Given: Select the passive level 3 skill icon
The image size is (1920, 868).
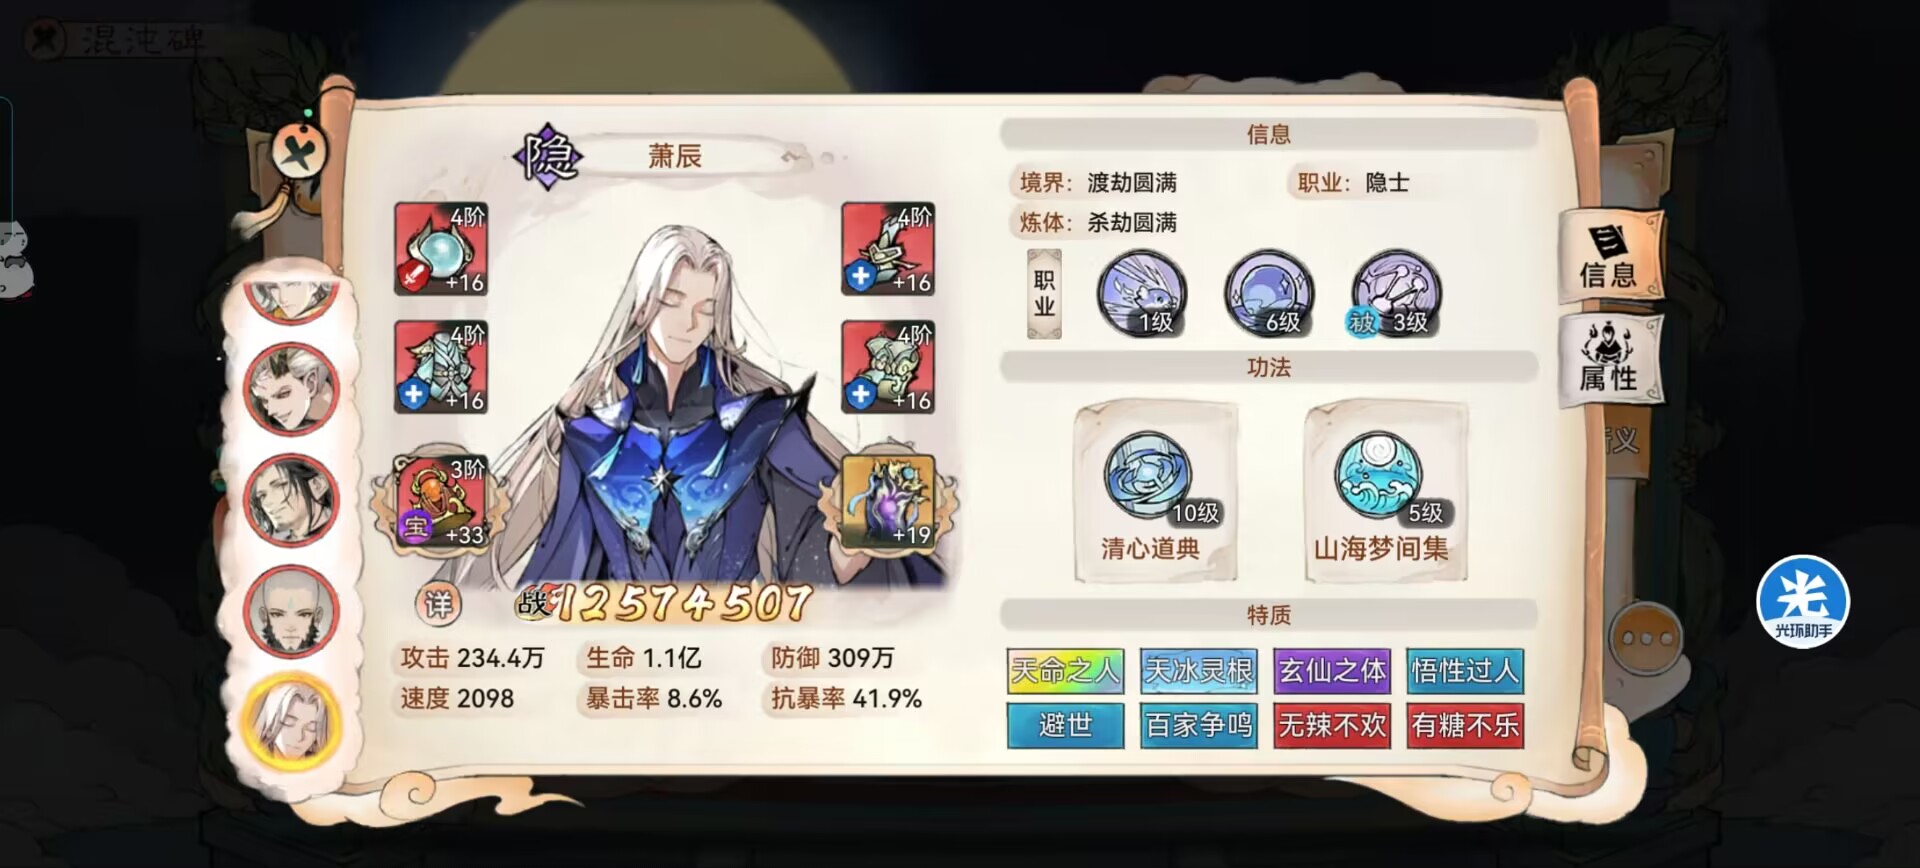Looking at the screenshot, I should click(1396, 293).
